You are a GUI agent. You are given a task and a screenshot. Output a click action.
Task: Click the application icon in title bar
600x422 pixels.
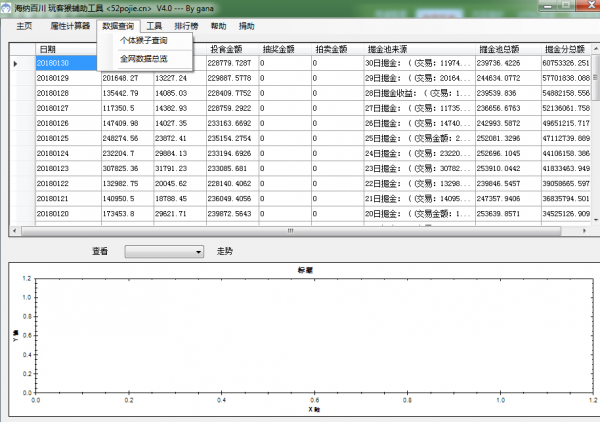[x=8, y=8]
